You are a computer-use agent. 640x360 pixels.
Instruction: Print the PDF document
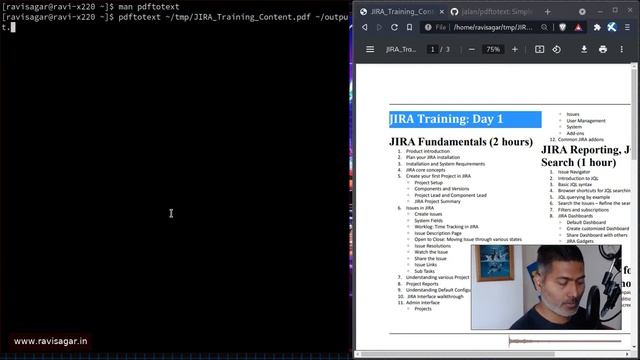tap(602, 49)
